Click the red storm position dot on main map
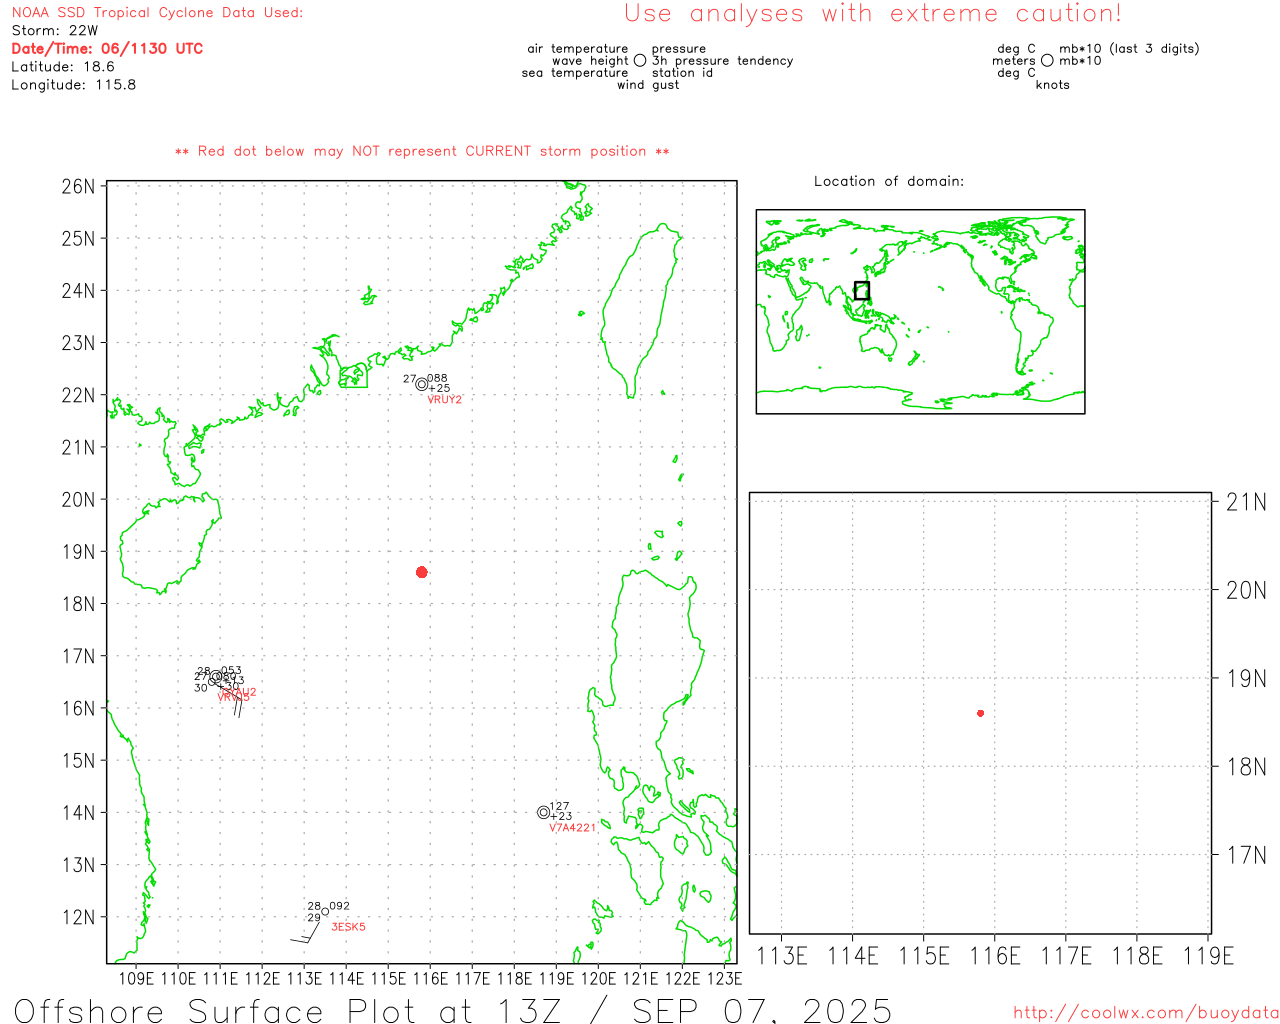This screenshot has height=1024, width=1280. tap(422, 572)
